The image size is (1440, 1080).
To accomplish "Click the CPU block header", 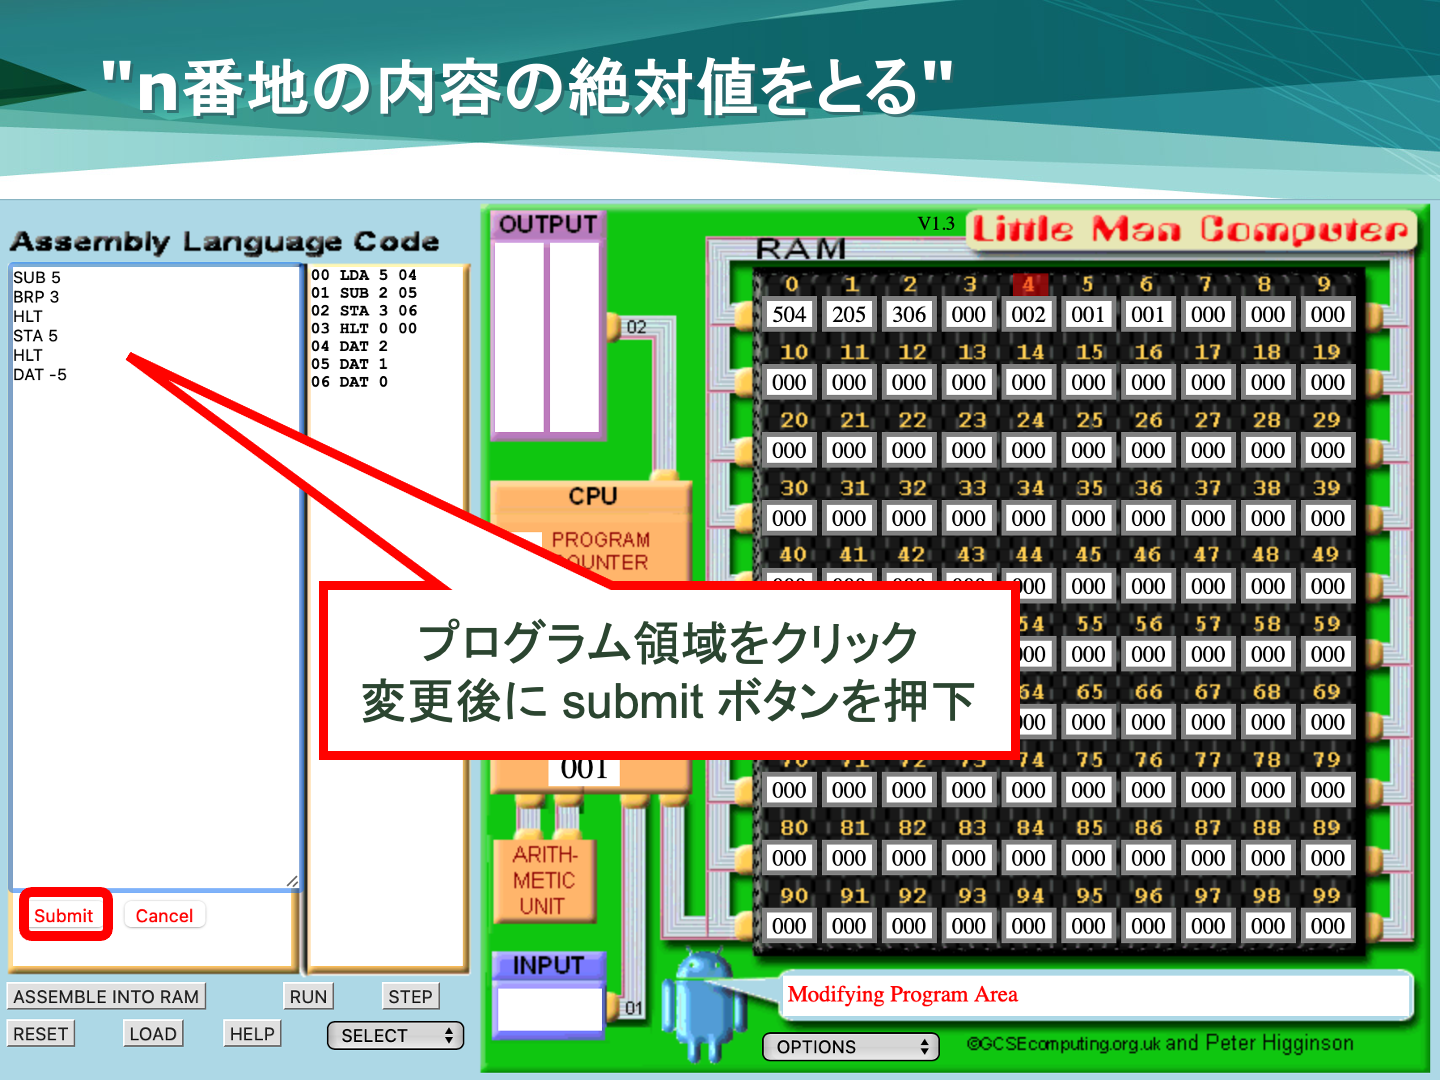I will tap(592, 496).
